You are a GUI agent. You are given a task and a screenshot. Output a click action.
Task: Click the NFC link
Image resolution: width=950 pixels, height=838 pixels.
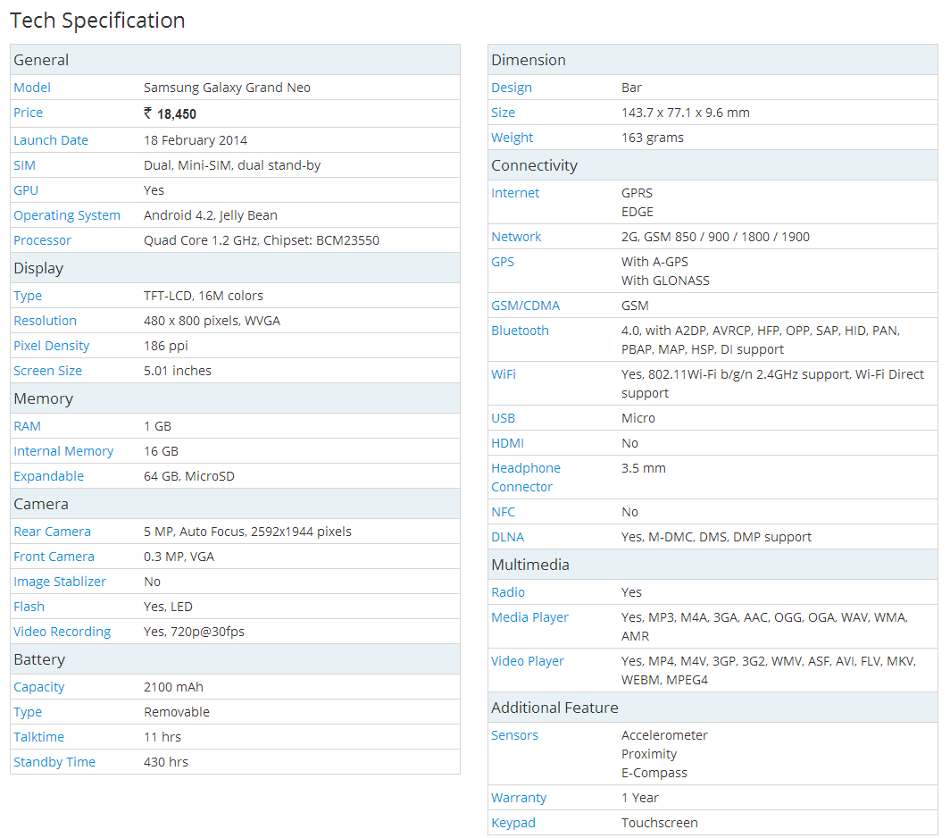point(503,512)
